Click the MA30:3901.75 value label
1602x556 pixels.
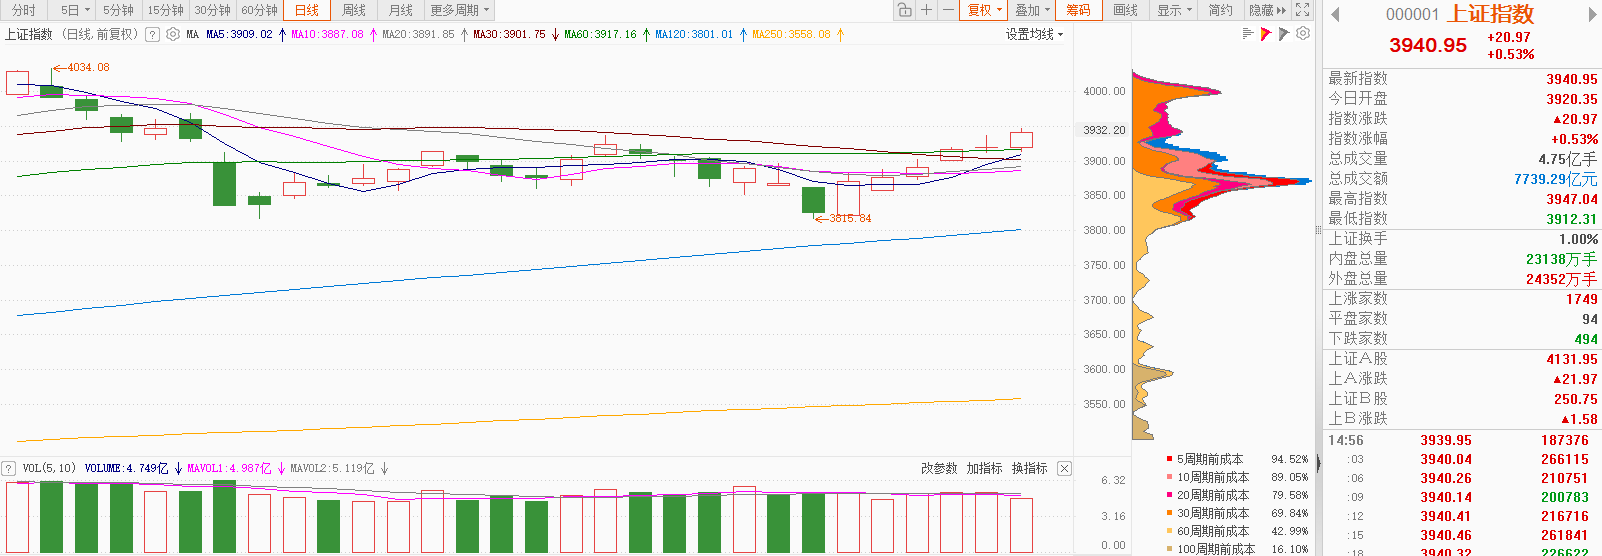509,34
